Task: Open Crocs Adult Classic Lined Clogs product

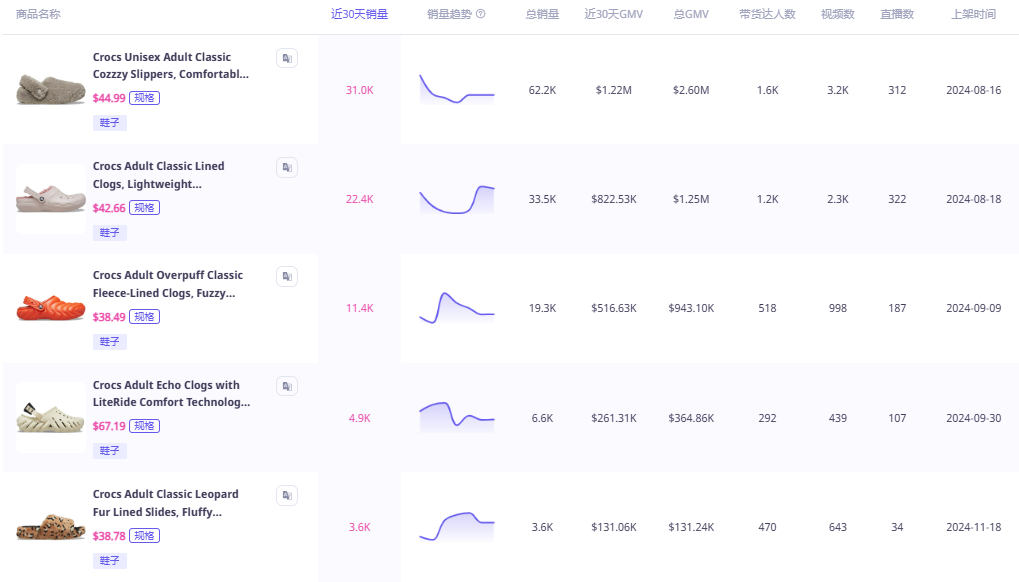Action: tap(159, 175)
